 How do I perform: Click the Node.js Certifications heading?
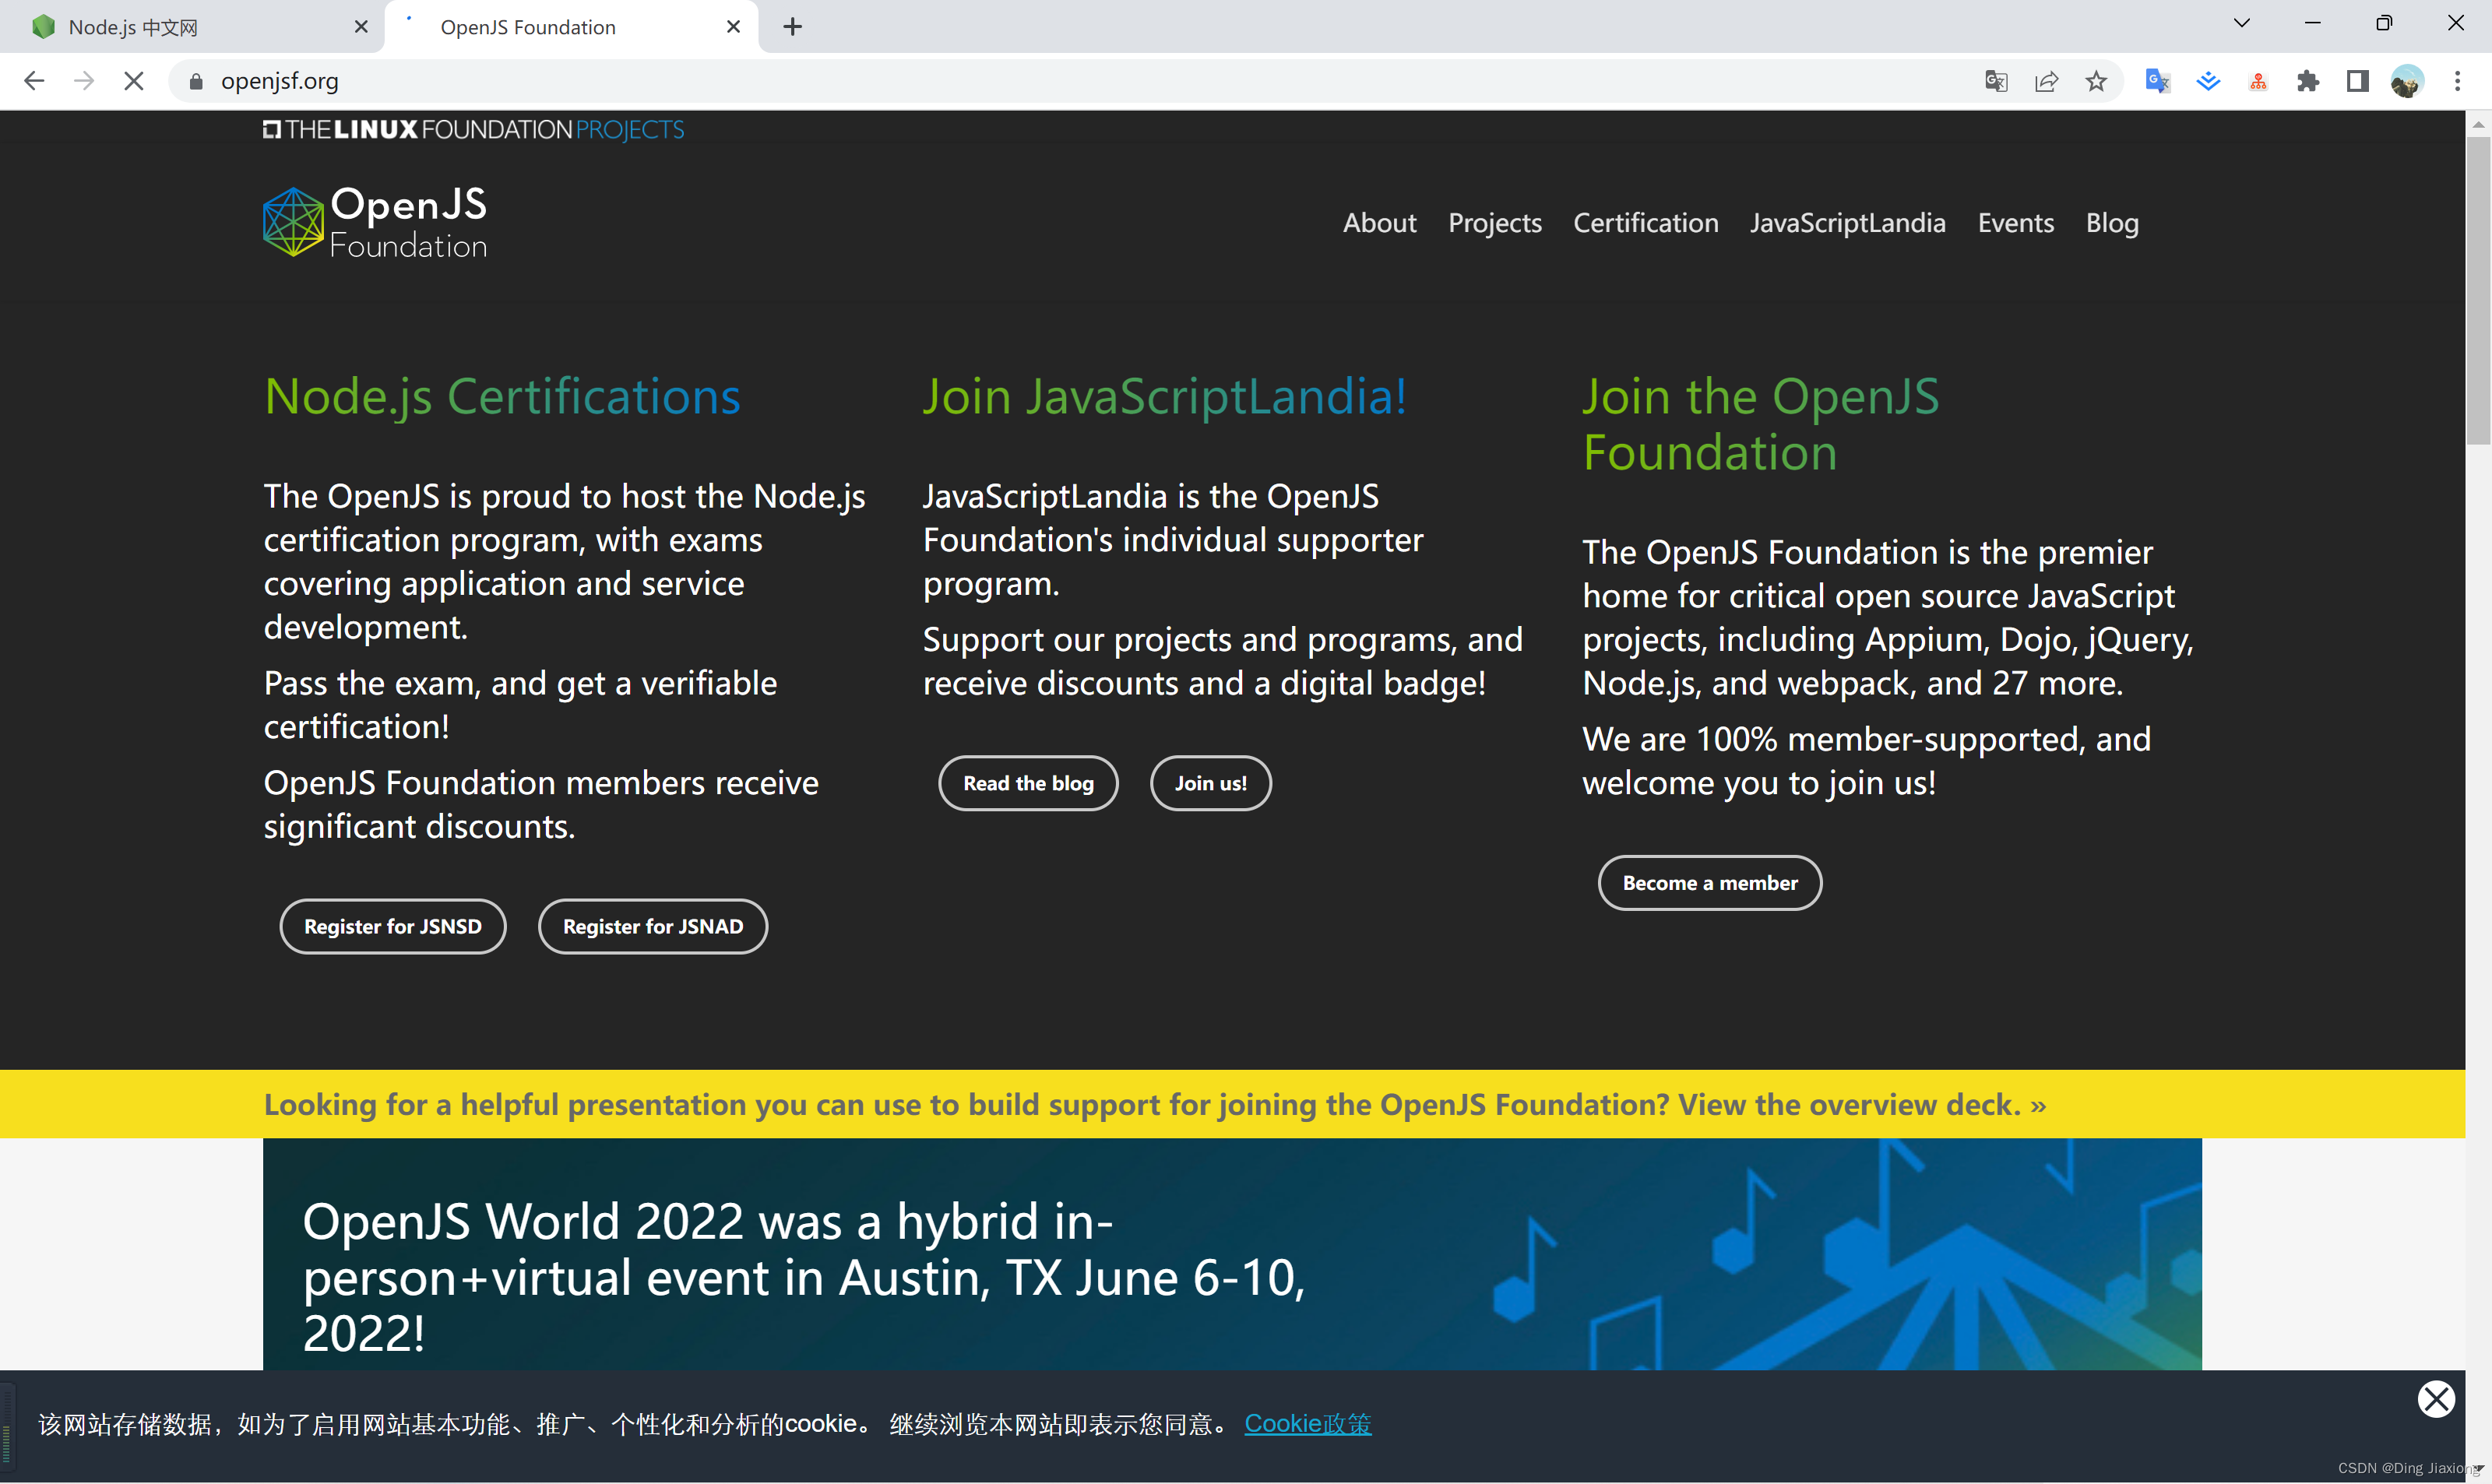point(502,396)
